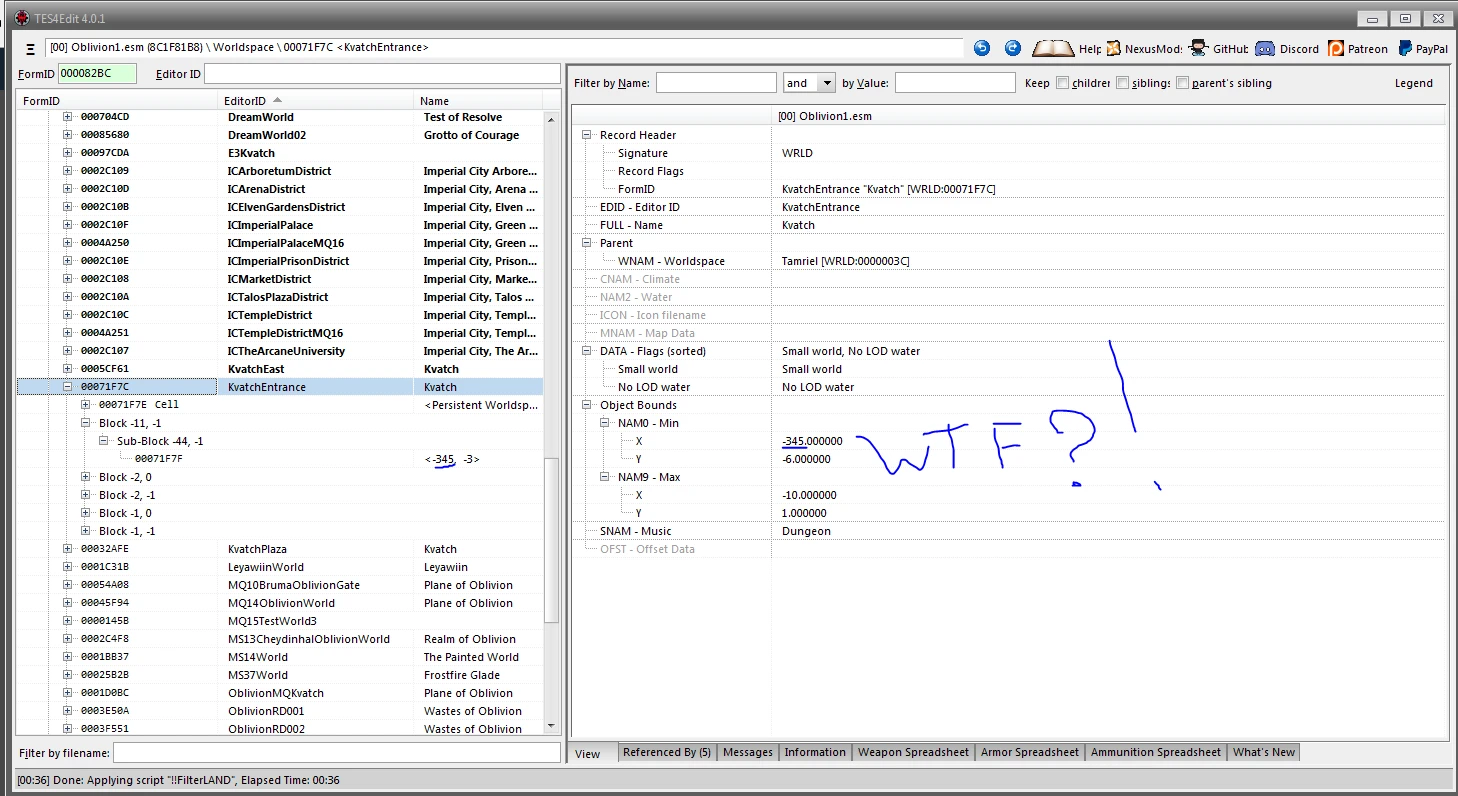Collapse the NAM0 - Min section
1458x796 pixels.
(x=605, y=423)
